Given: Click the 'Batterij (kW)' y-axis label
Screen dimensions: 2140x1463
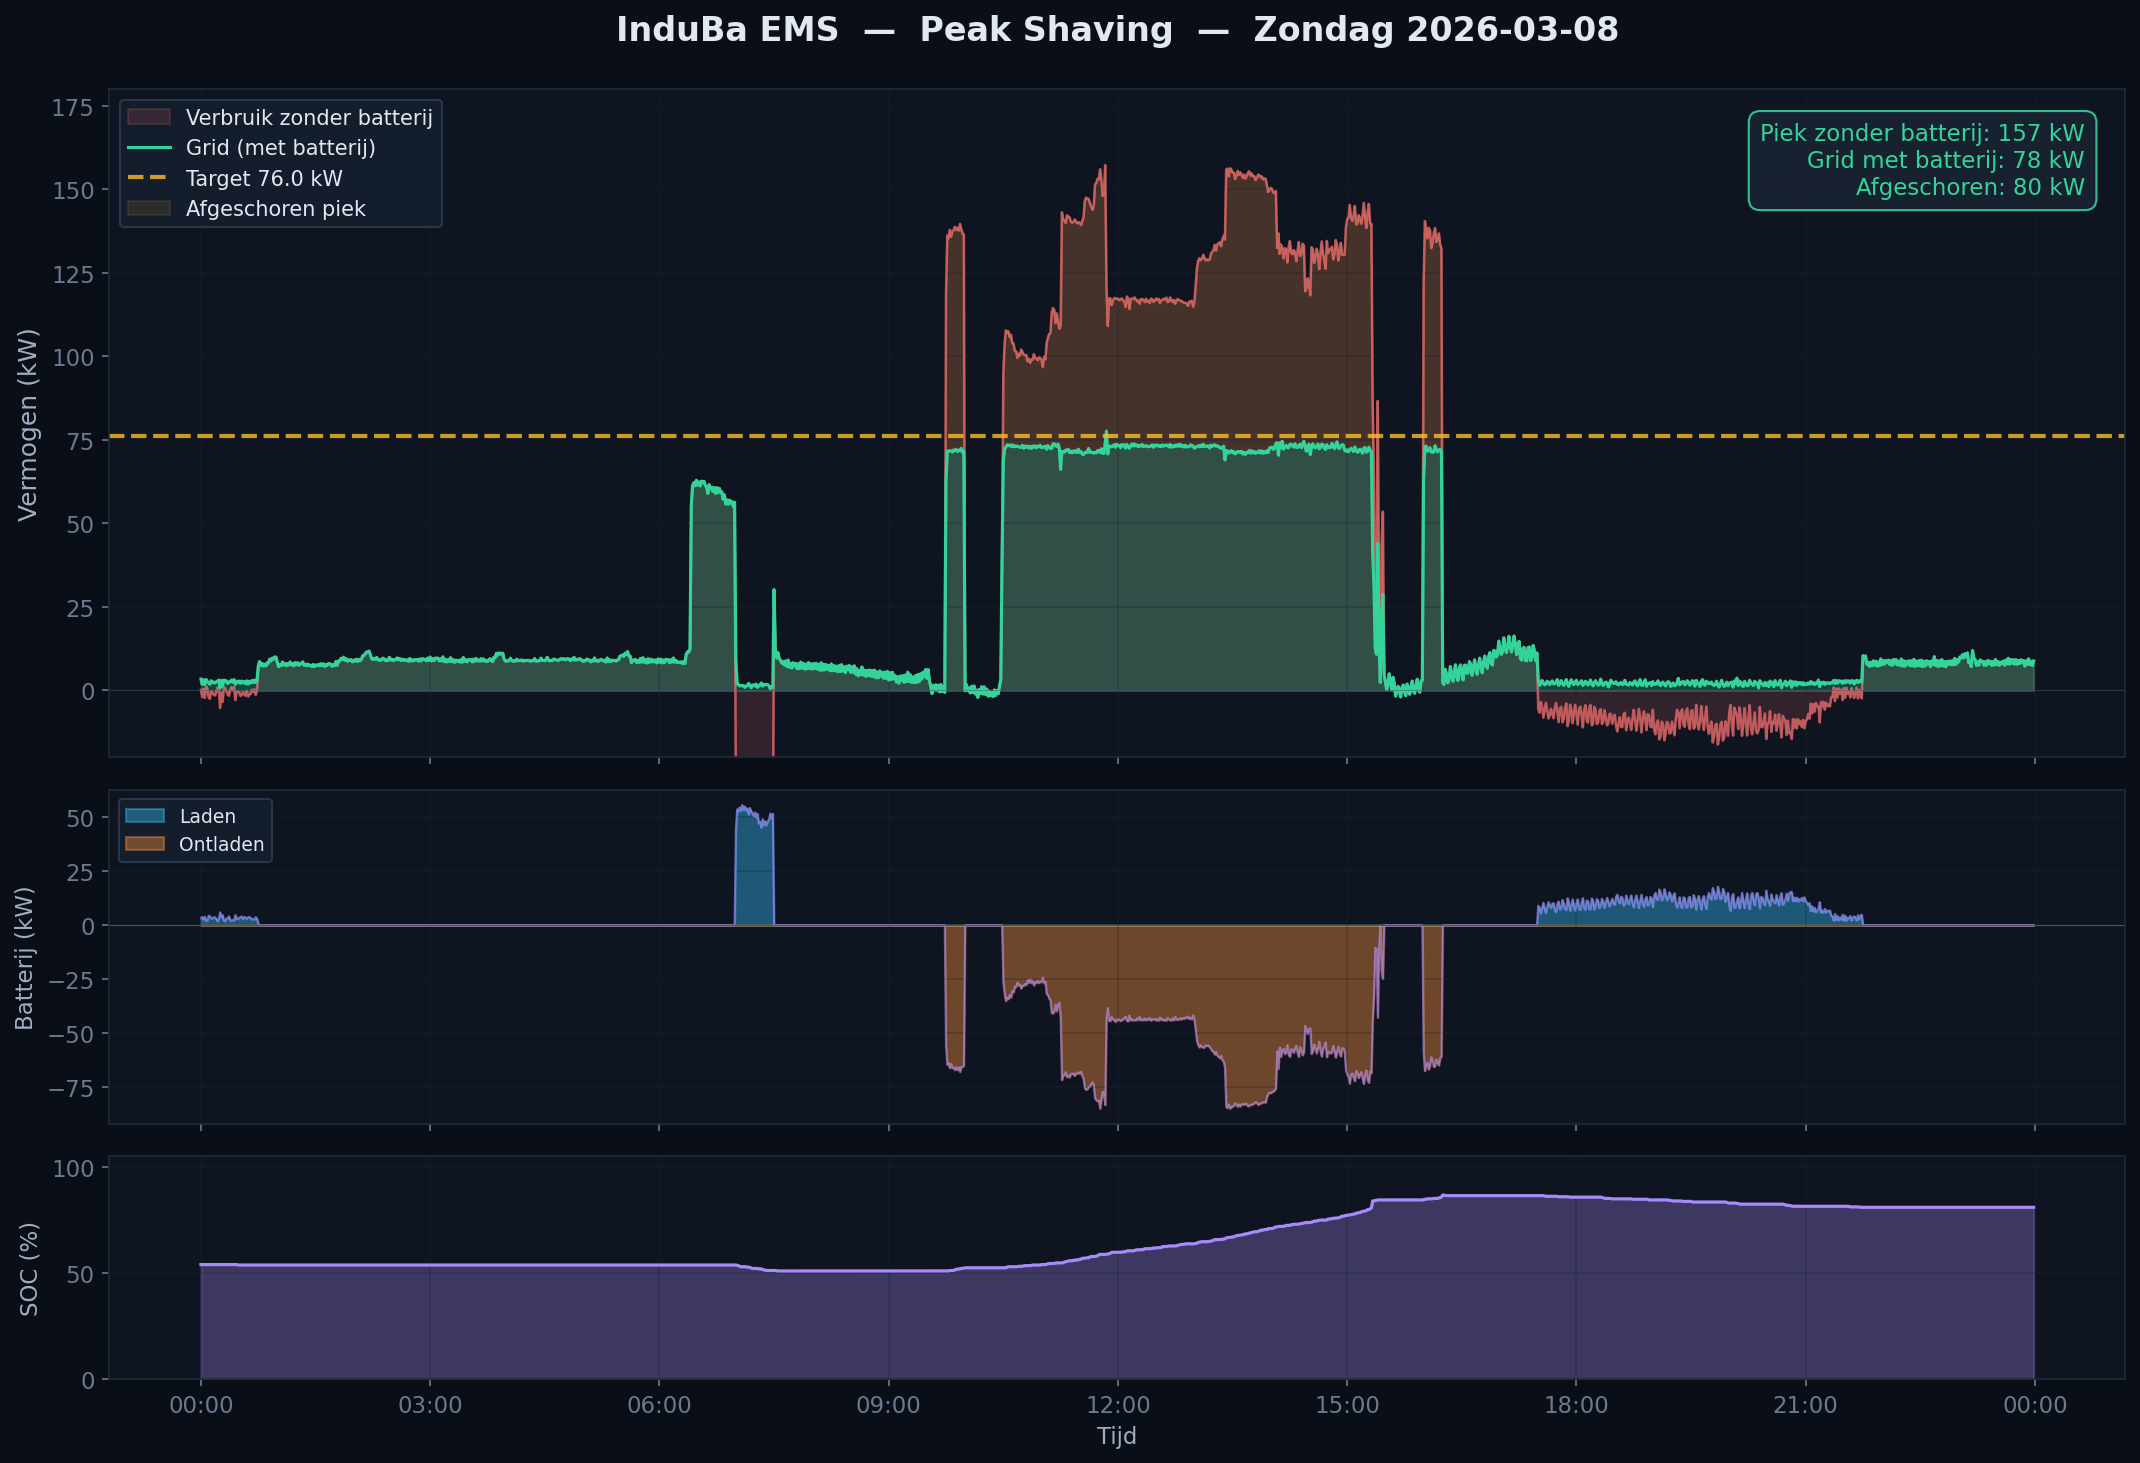Looking at the screenshot, I should pos(25,957).
